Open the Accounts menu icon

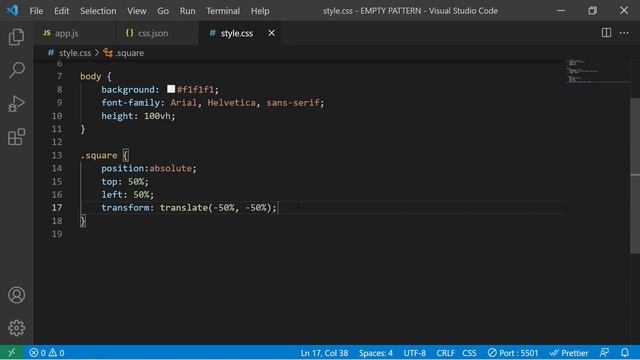16,295
